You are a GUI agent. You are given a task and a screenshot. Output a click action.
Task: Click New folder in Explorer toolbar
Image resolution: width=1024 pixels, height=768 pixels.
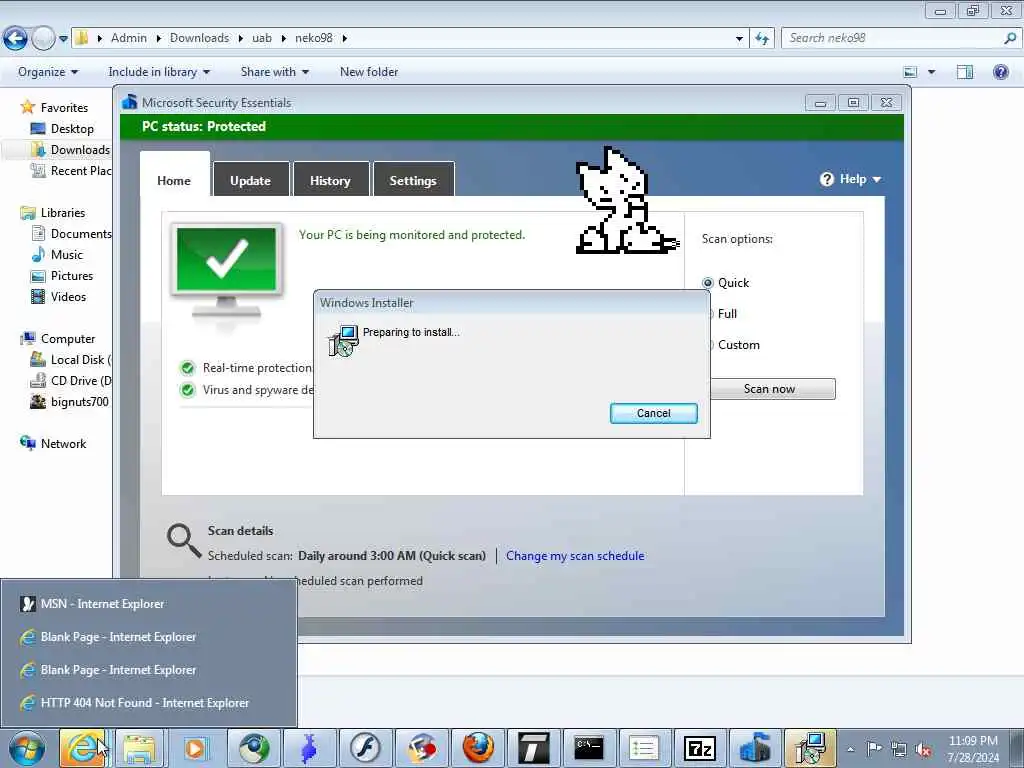coord(369,72)
